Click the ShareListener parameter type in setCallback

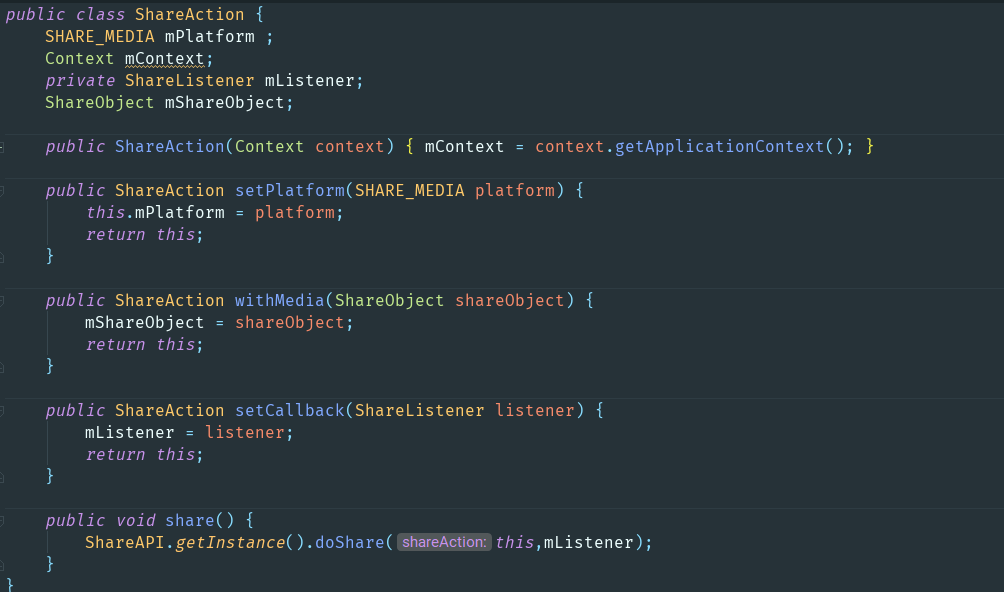[x=419, y=411]
